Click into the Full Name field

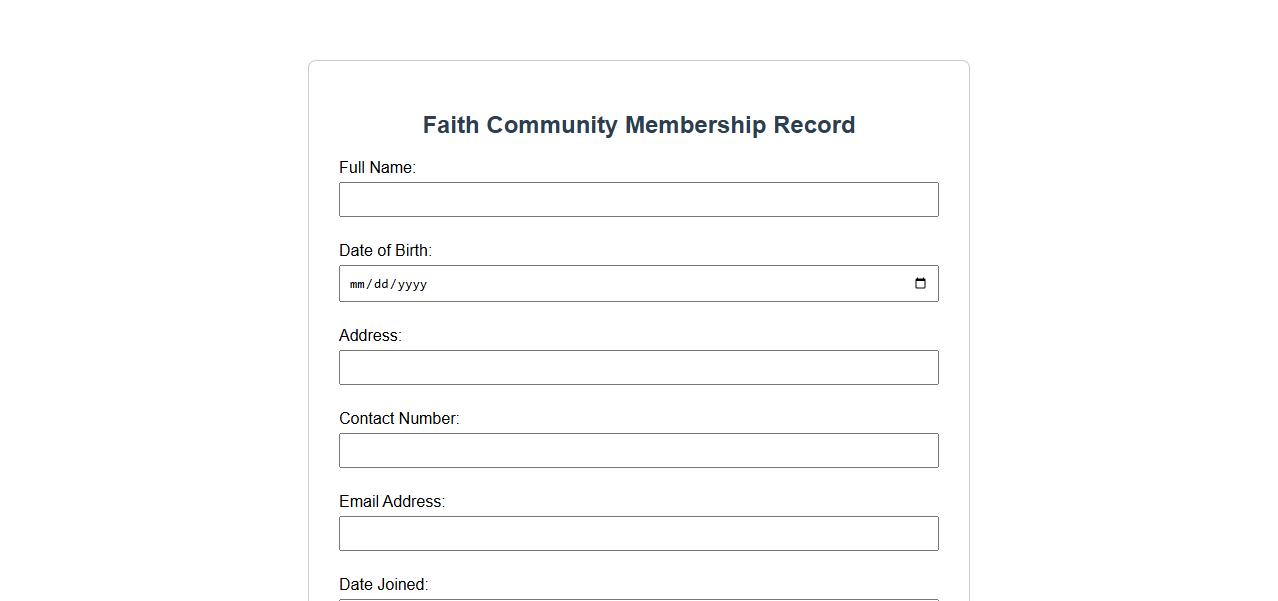[x=638, y=200]
